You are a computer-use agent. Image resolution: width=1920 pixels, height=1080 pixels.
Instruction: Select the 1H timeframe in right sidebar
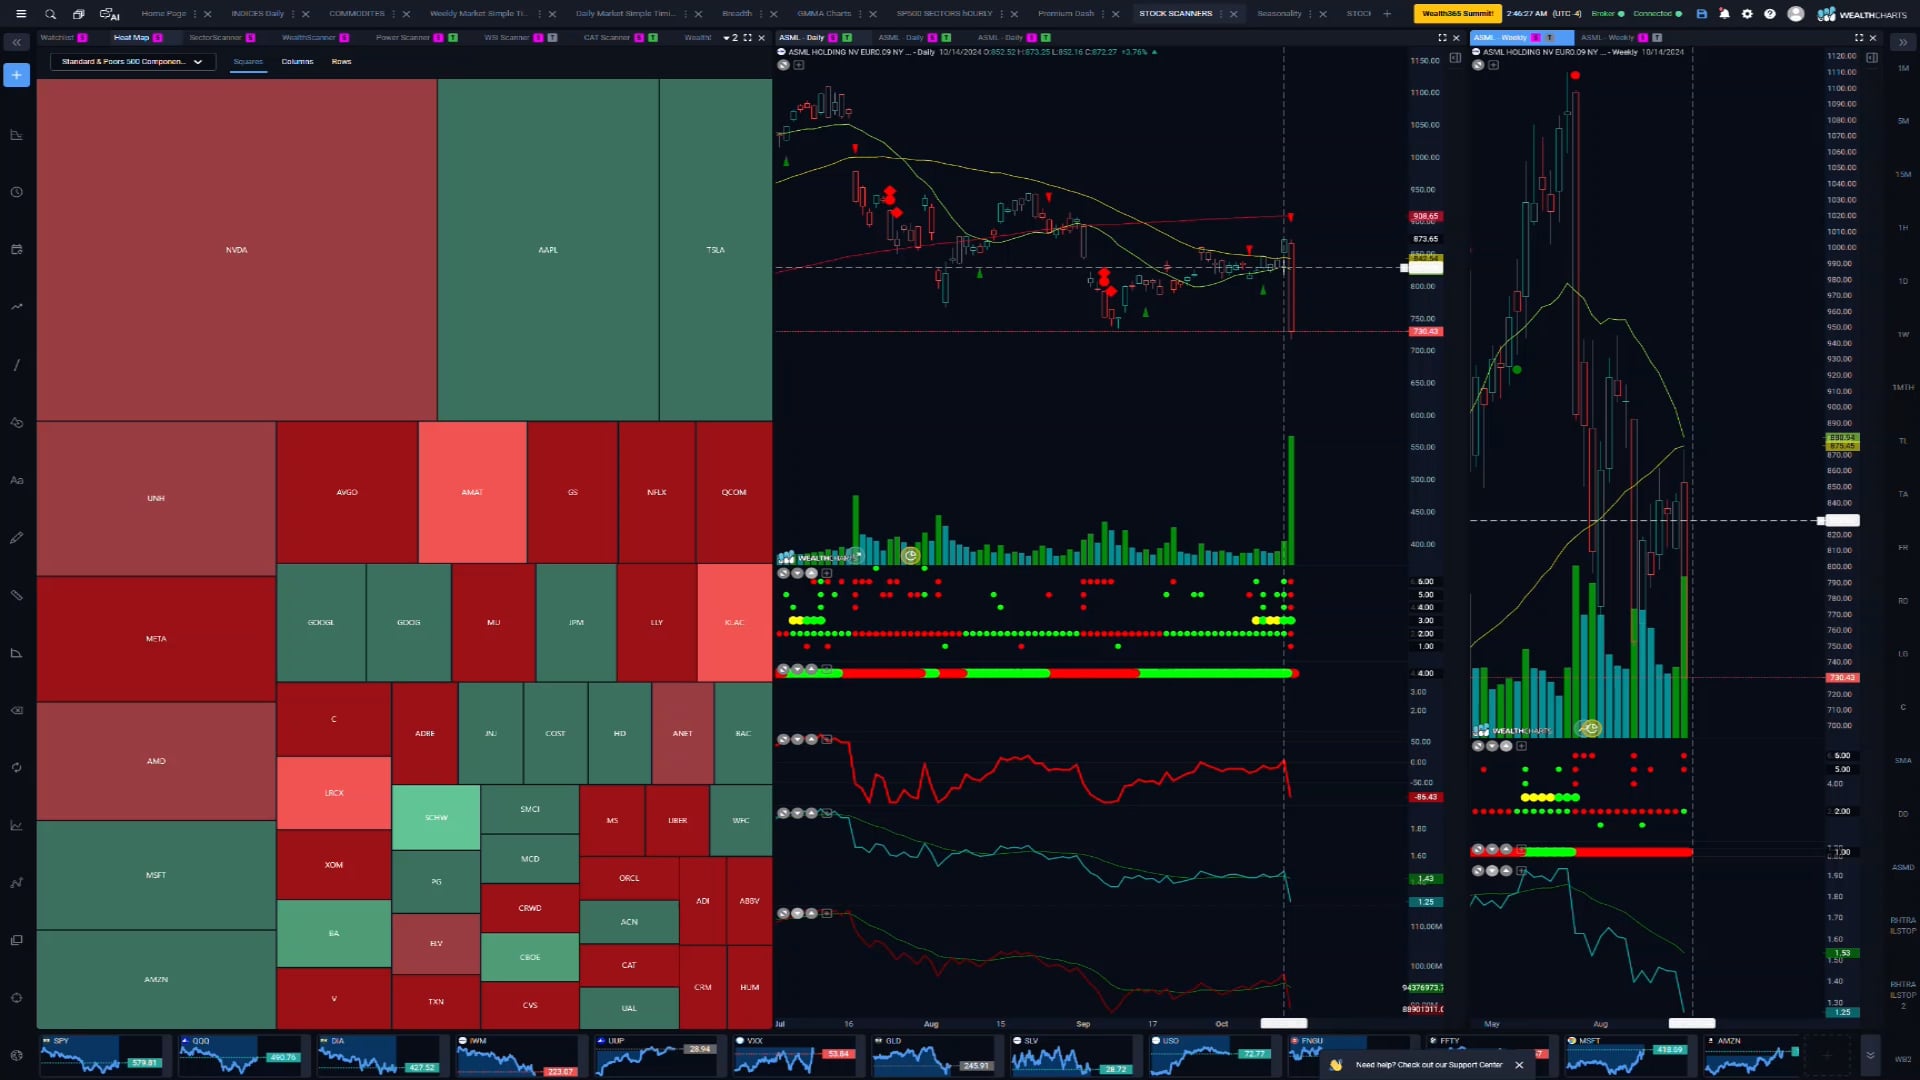click(x=1903, y=228)
